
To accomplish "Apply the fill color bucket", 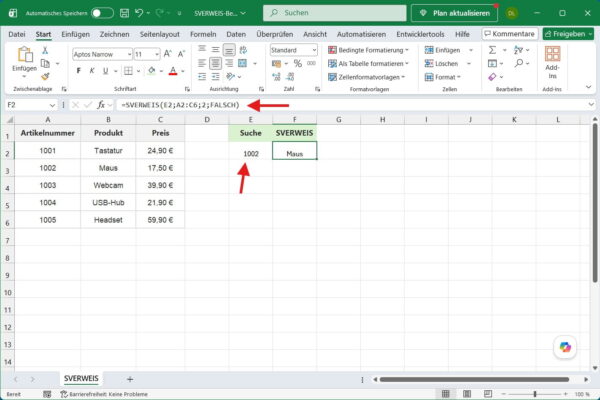I will (152, 71).
